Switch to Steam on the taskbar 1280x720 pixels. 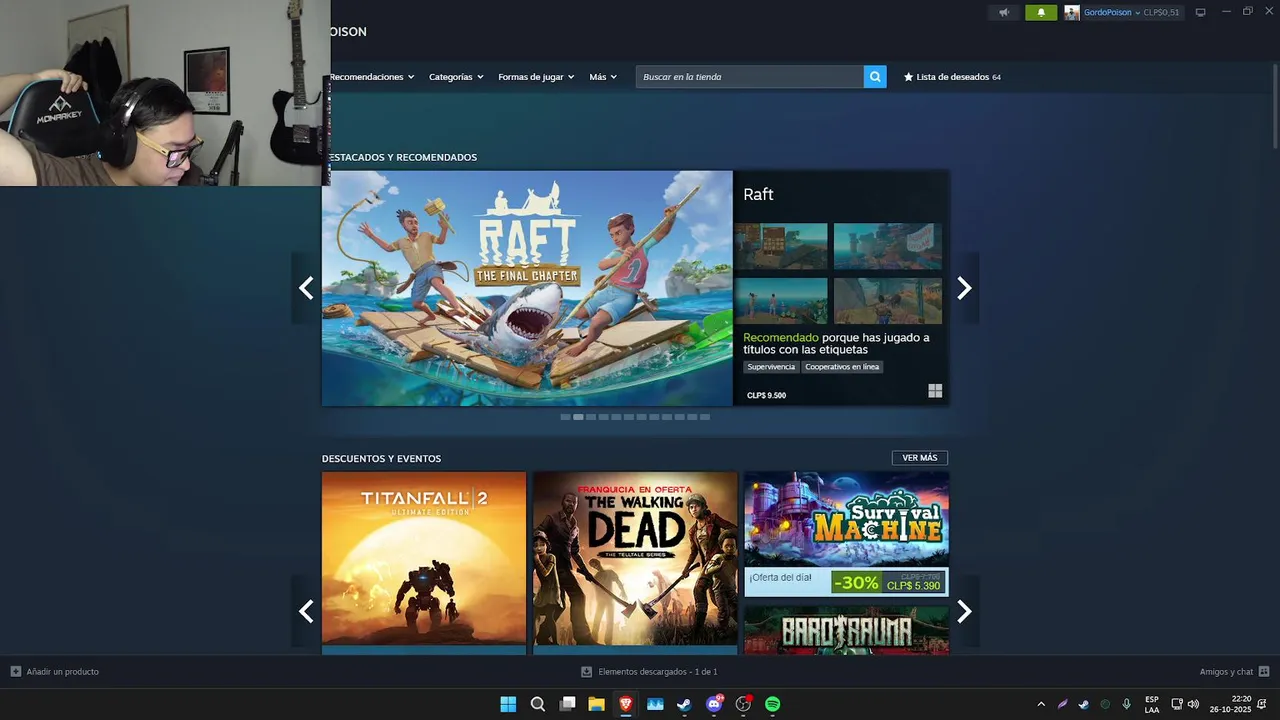[684, 704]
